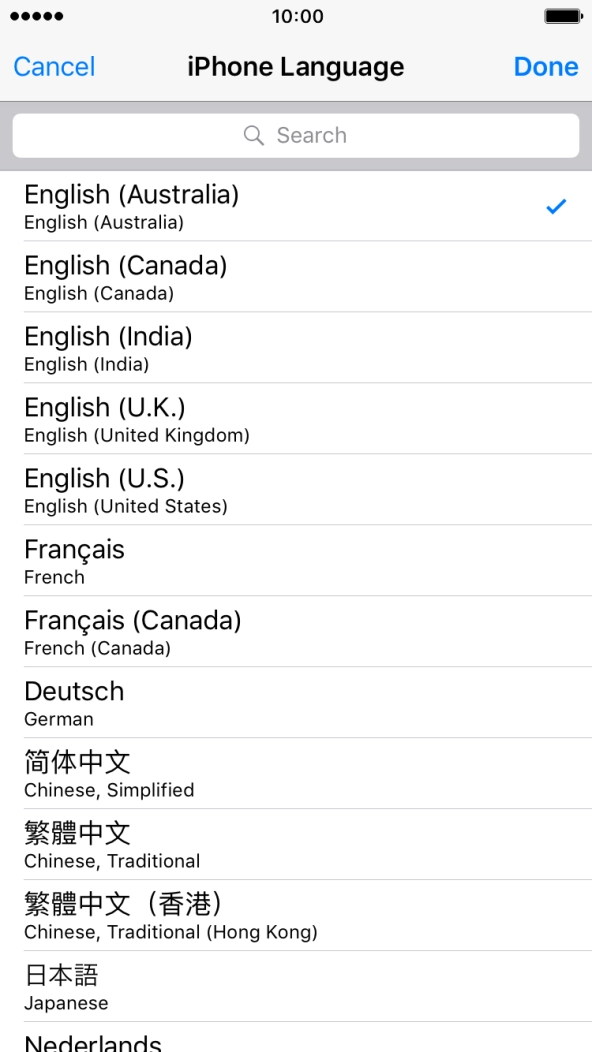Click the battery indicator in status bar
The width and height of the screenshot is (592, 1052).
point(565,15)
